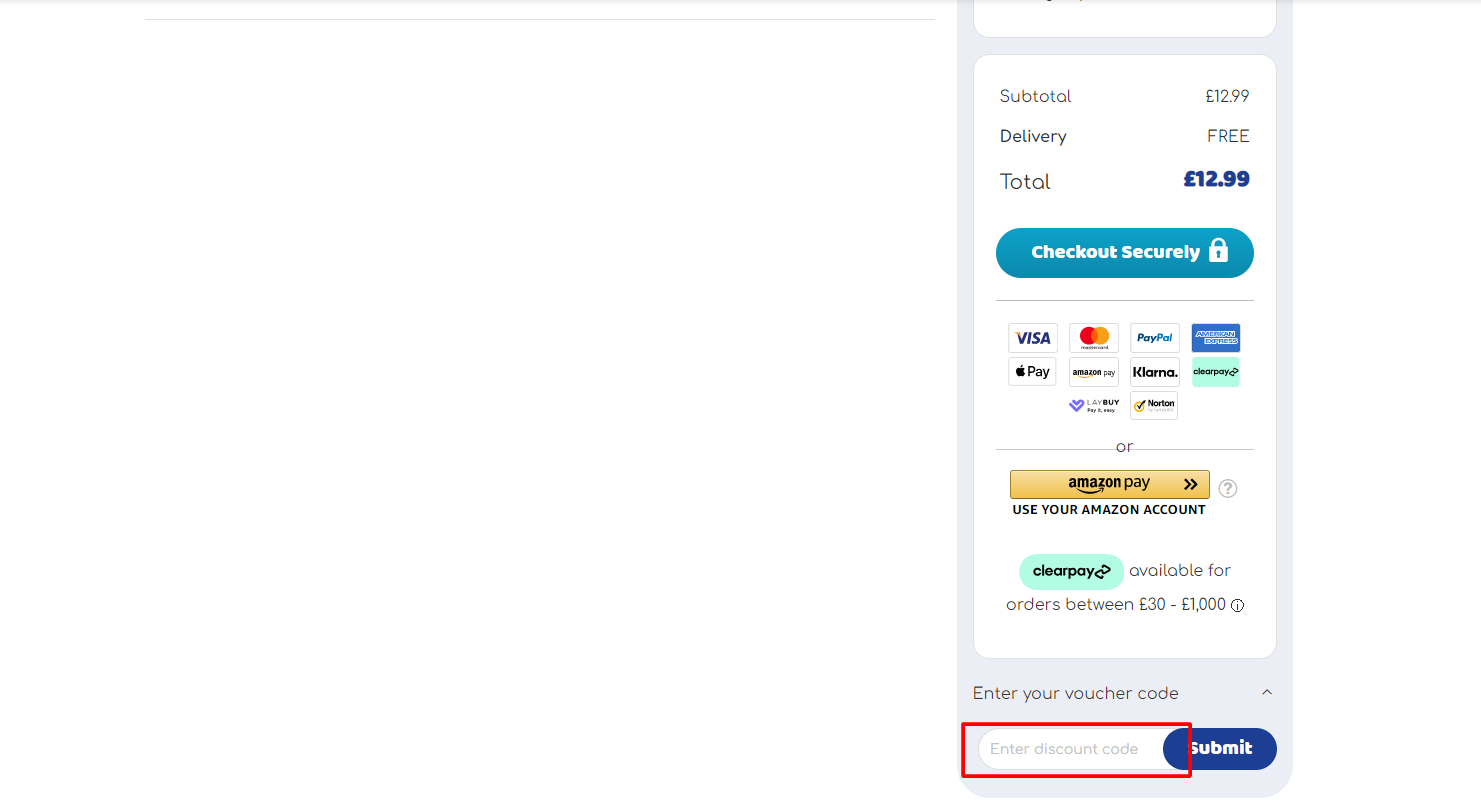Click the Clearpay payment icon
The width and height of the screenshot is (1481, 811).
1215,371
